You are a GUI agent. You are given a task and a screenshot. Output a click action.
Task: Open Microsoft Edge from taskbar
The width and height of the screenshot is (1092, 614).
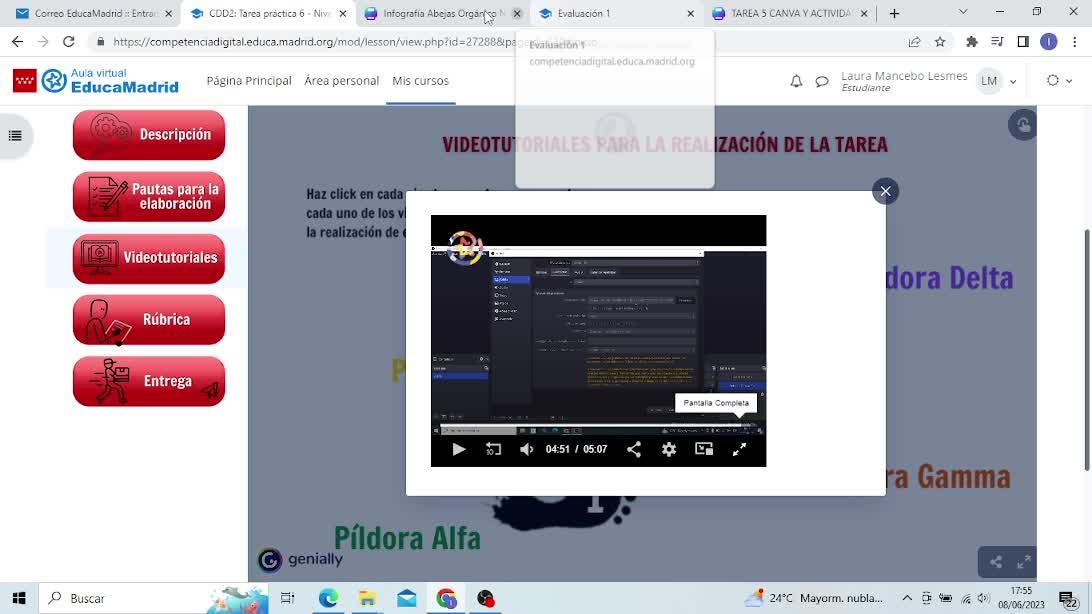coord(328,598)
